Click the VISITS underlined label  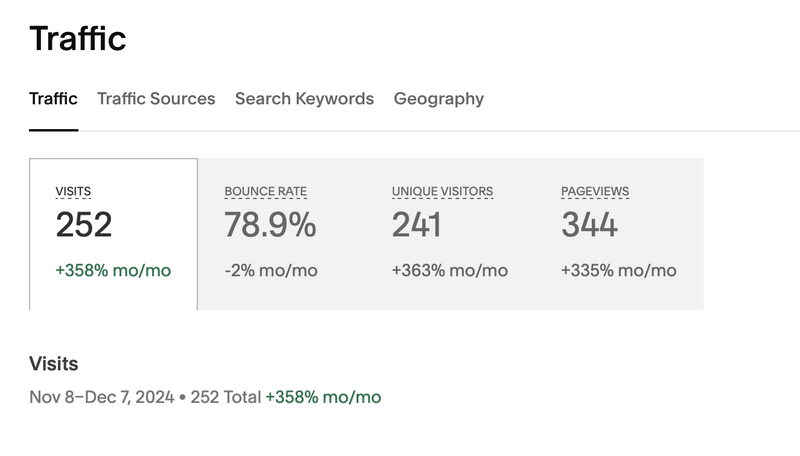[x=73, y=191]
